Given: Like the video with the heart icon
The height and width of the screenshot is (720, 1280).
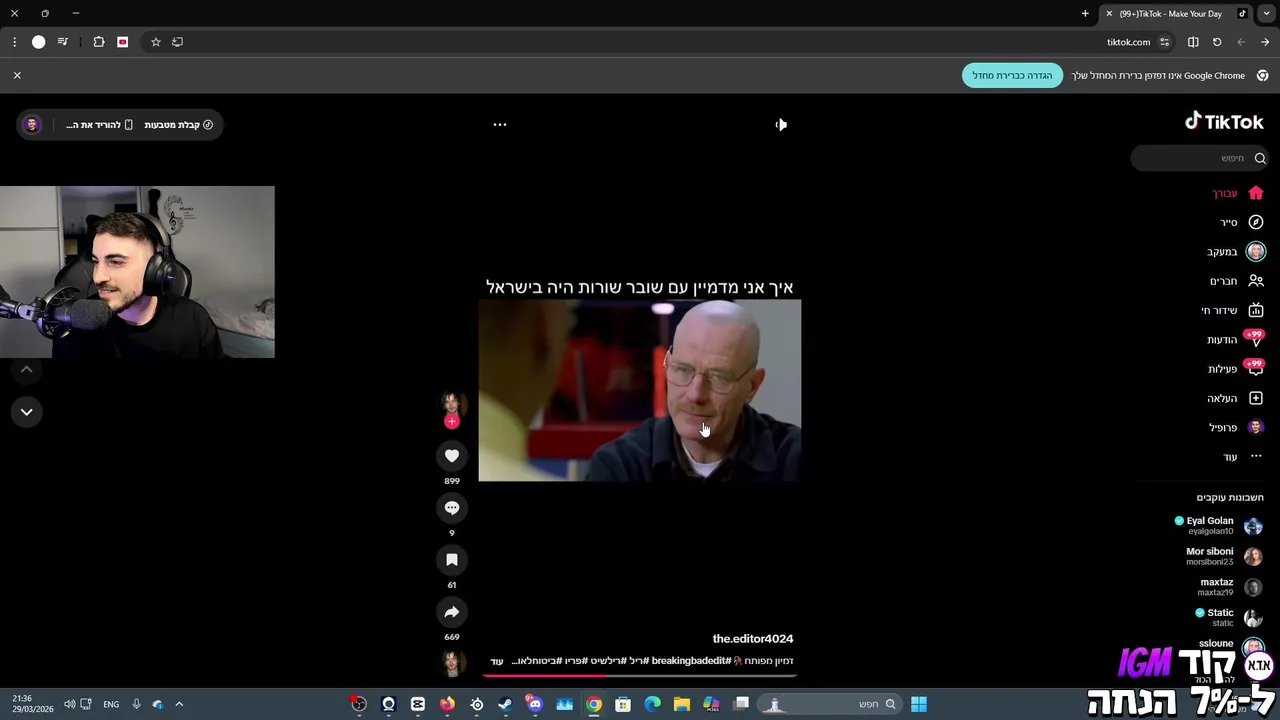Looking at the screenshot, I should [x=452, y=456].
